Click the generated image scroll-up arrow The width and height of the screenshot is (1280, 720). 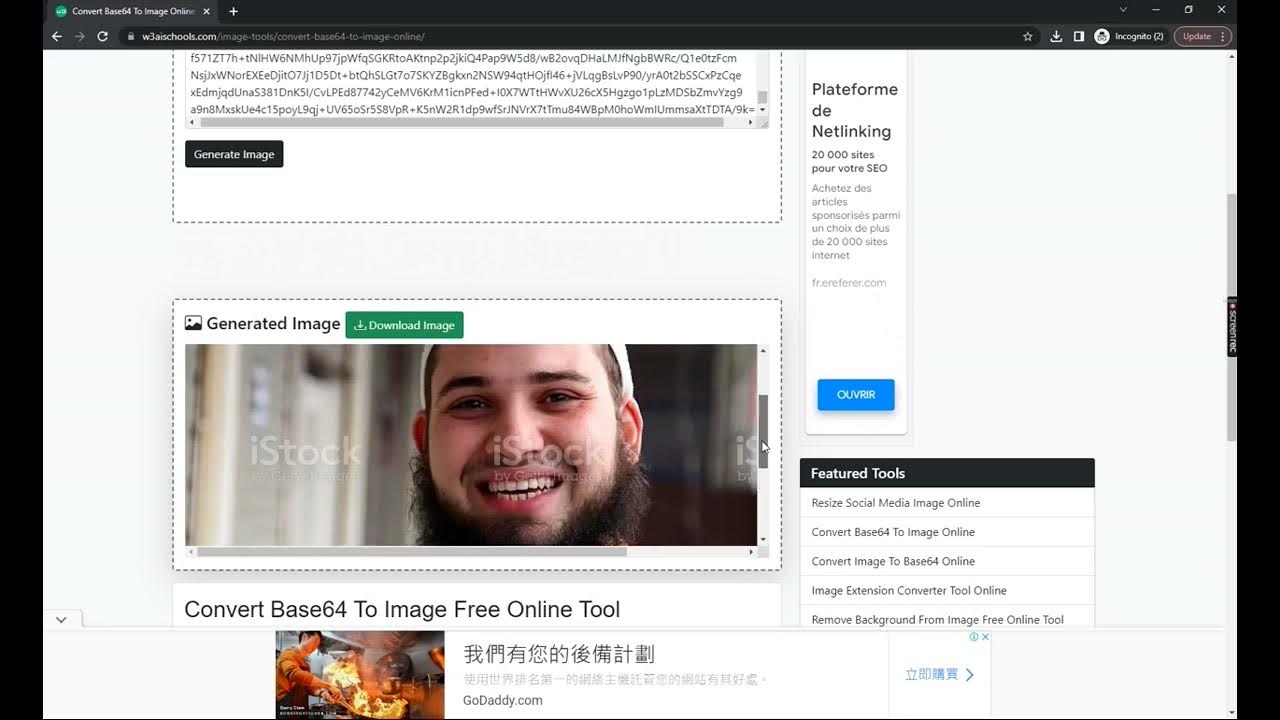click(x=763, y=351)
